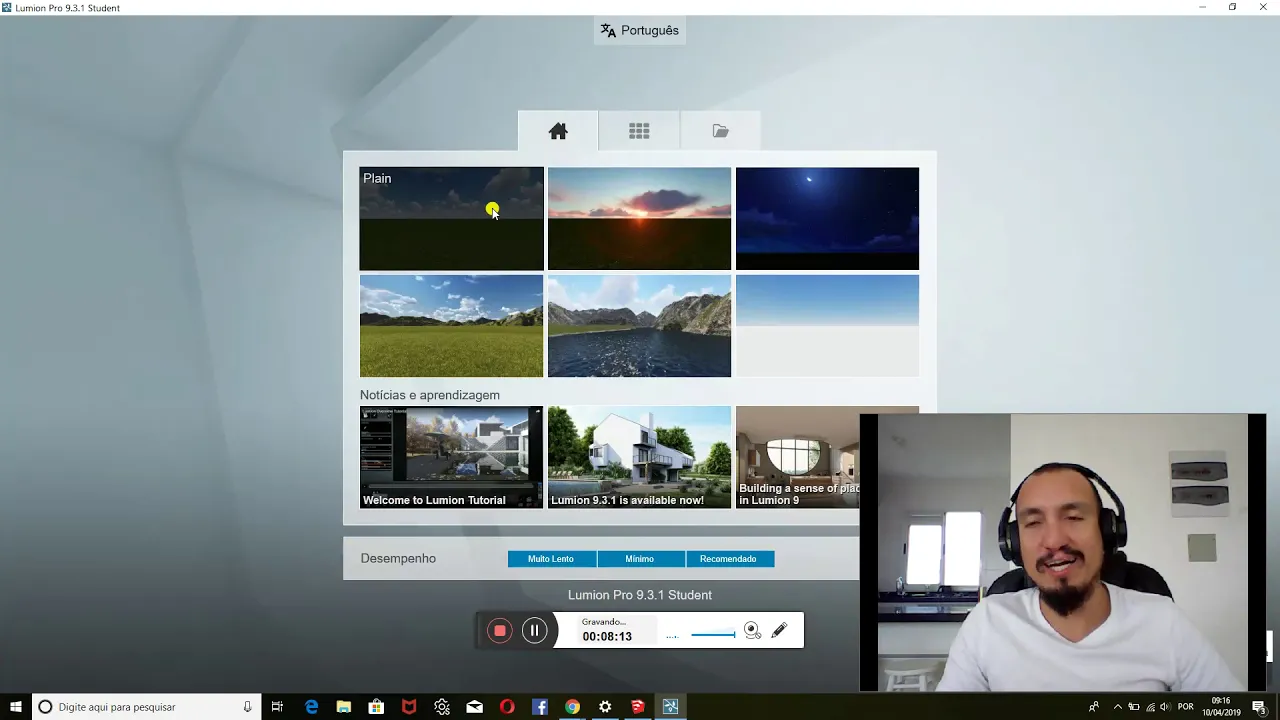Screen dimensions: 1280x720
Task: Change language using the Português selector
Action: tap(639, 30)
